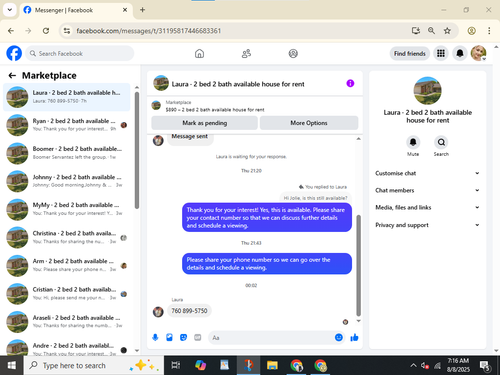Open Cristian conversation in list
This screenshot has height=375, width=500.
point(67,294)
